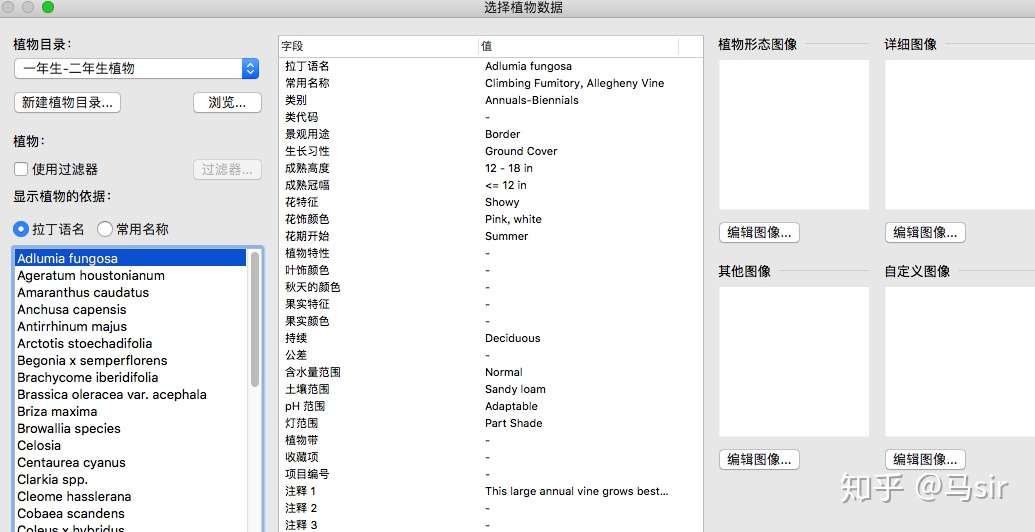Image resolution: width=1035 pixels, height=532 pixels.
Task: Click the 生长习性 field row
Action: (491, 151)
